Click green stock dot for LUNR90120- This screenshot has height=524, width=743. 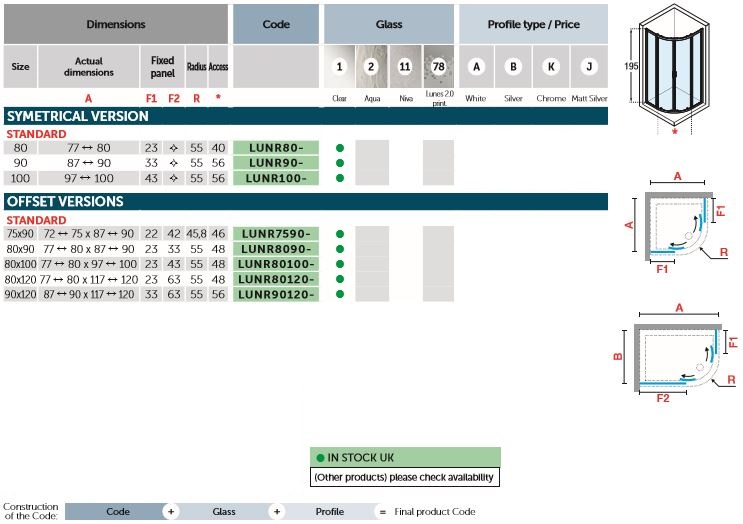tap(340, 295)
